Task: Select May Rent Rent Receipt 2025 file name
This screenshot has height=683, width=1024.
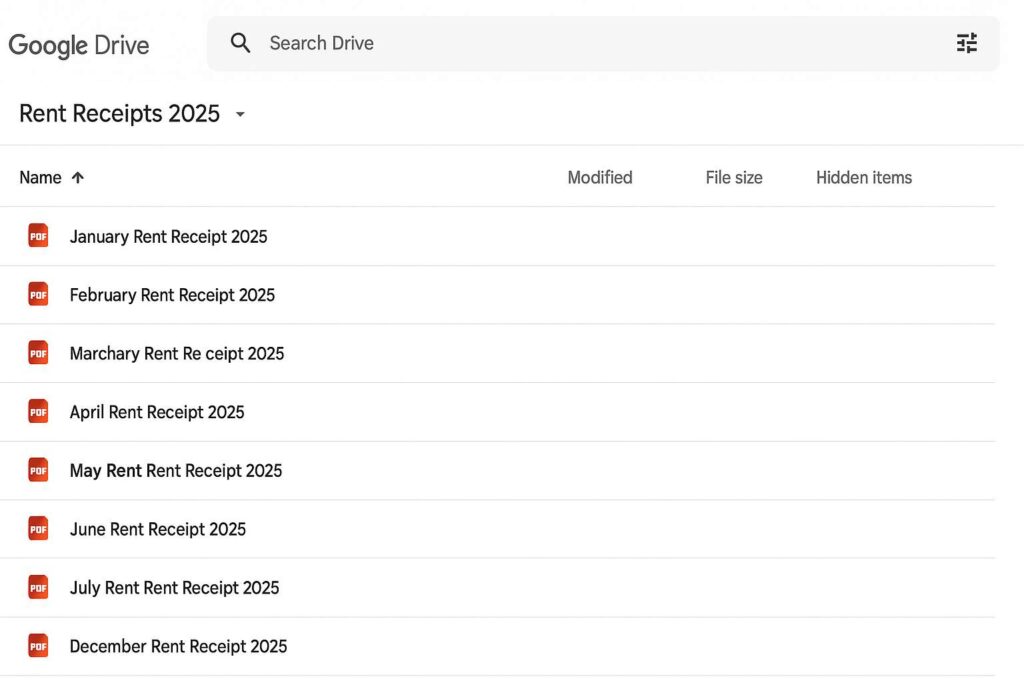Action: pyautogui.click(x=176, y=471)
